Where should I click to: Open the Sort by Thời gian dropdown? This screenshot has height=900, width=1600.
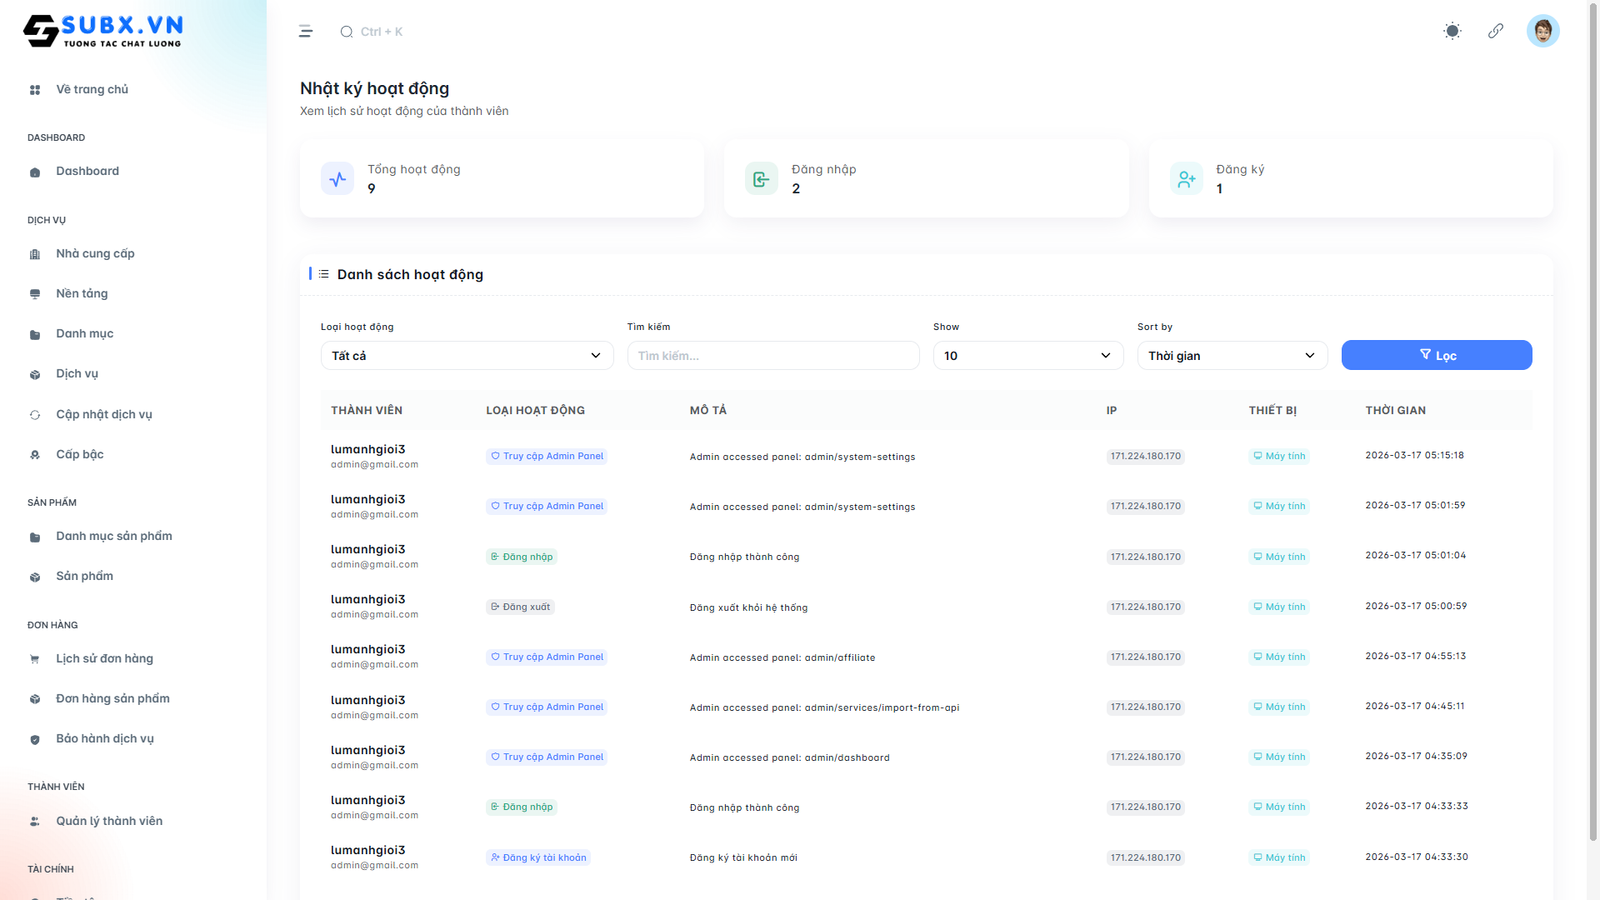pos(1231,356)
